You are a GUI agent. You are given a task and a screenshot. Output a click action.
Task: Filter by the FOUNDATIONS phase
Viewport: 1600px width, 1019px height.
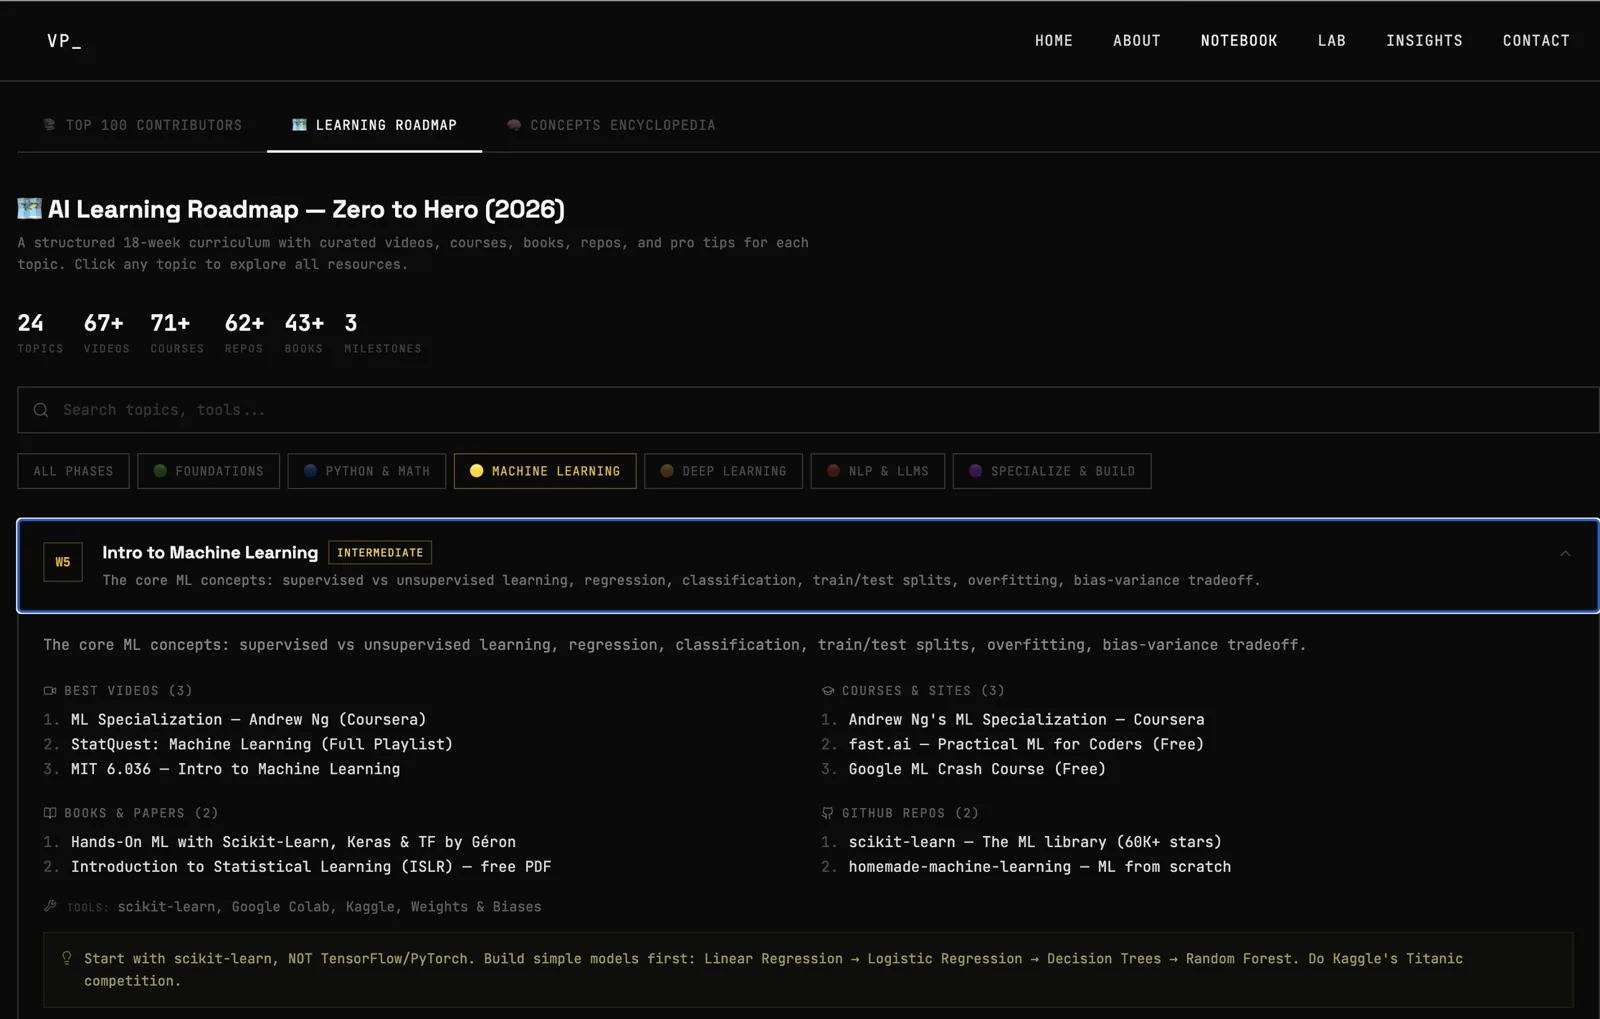pyautogui.click(x=208, y=471)
